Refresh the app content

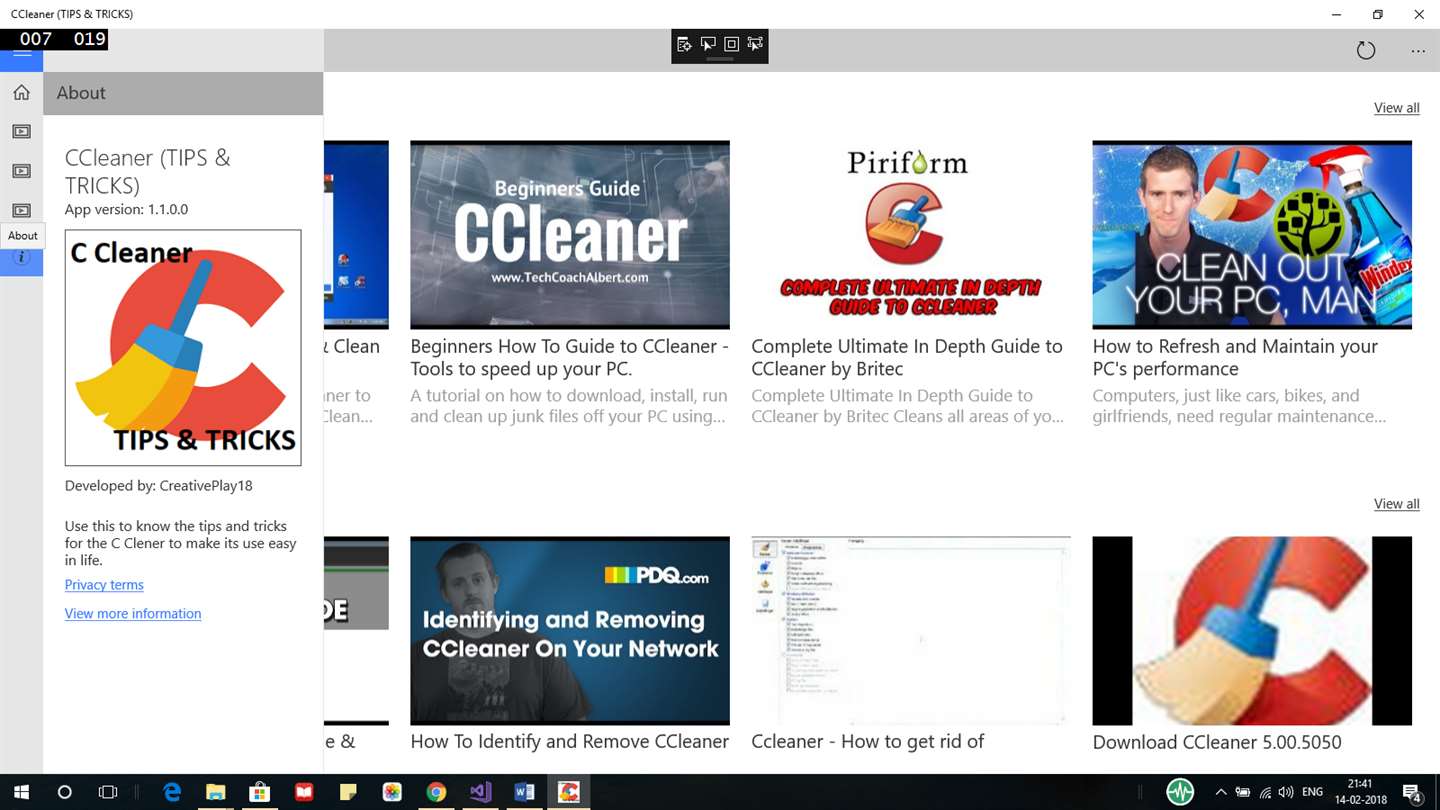(x=1365, y=50)
